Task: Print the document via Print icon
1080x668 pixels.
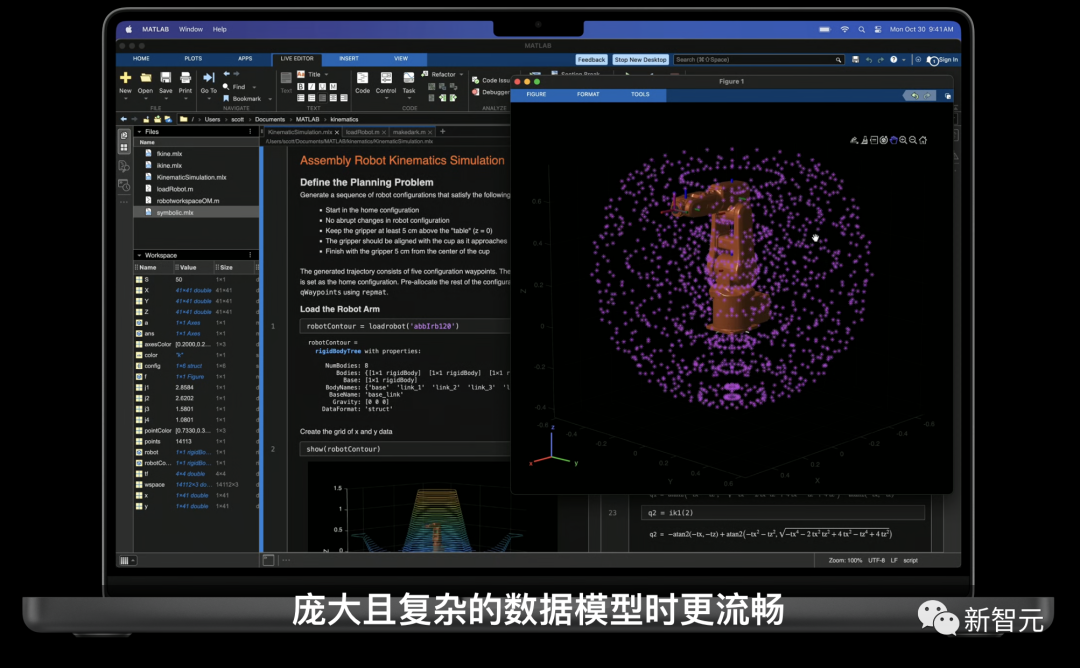Action: click(x=185, y=78)
